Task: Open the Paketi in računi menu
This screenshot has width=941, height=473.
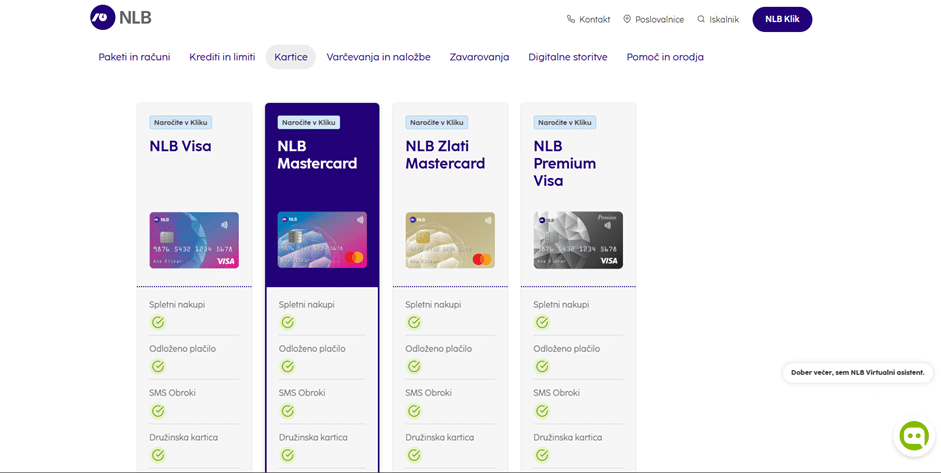Action: 134,57
